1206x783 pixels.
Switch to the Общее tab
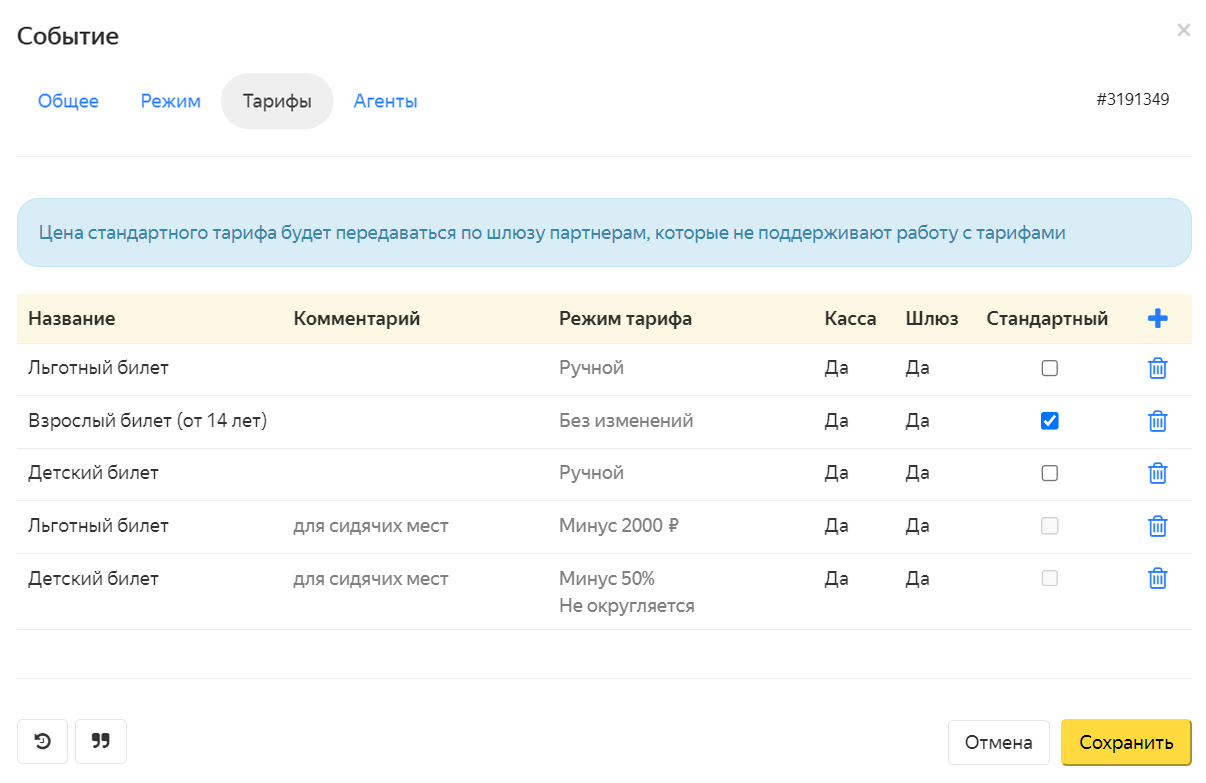(x=68, y=101)
